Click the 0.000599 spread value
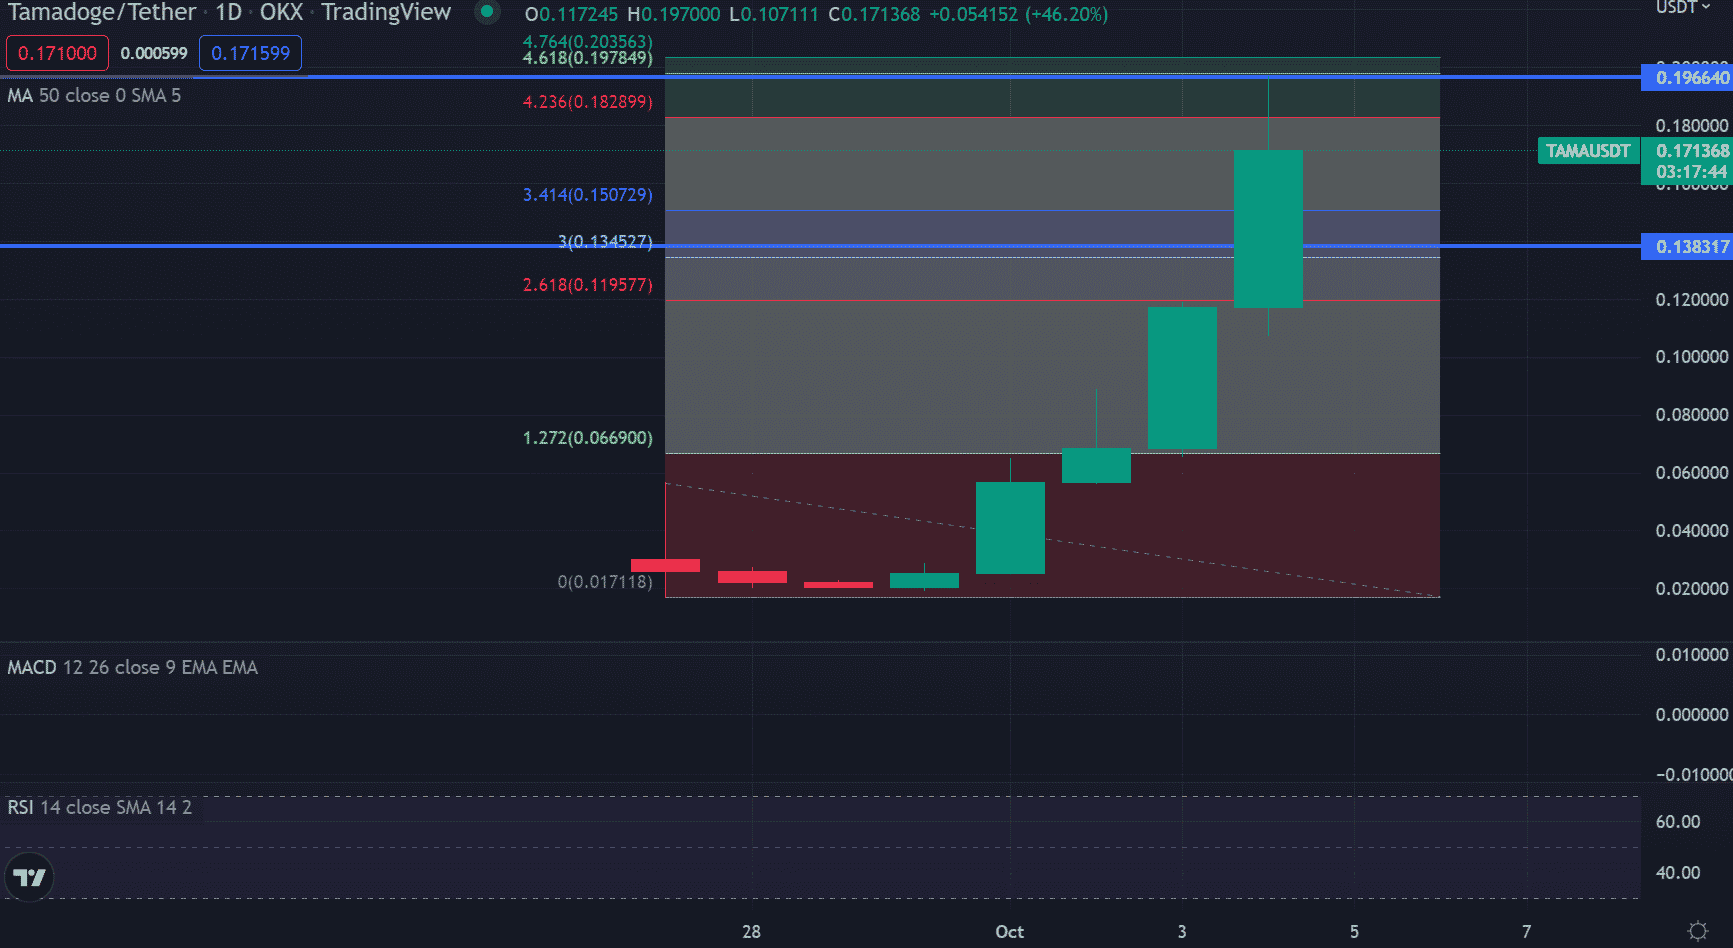This screenshot has width=1733, height=948. (x=154, y=54)
